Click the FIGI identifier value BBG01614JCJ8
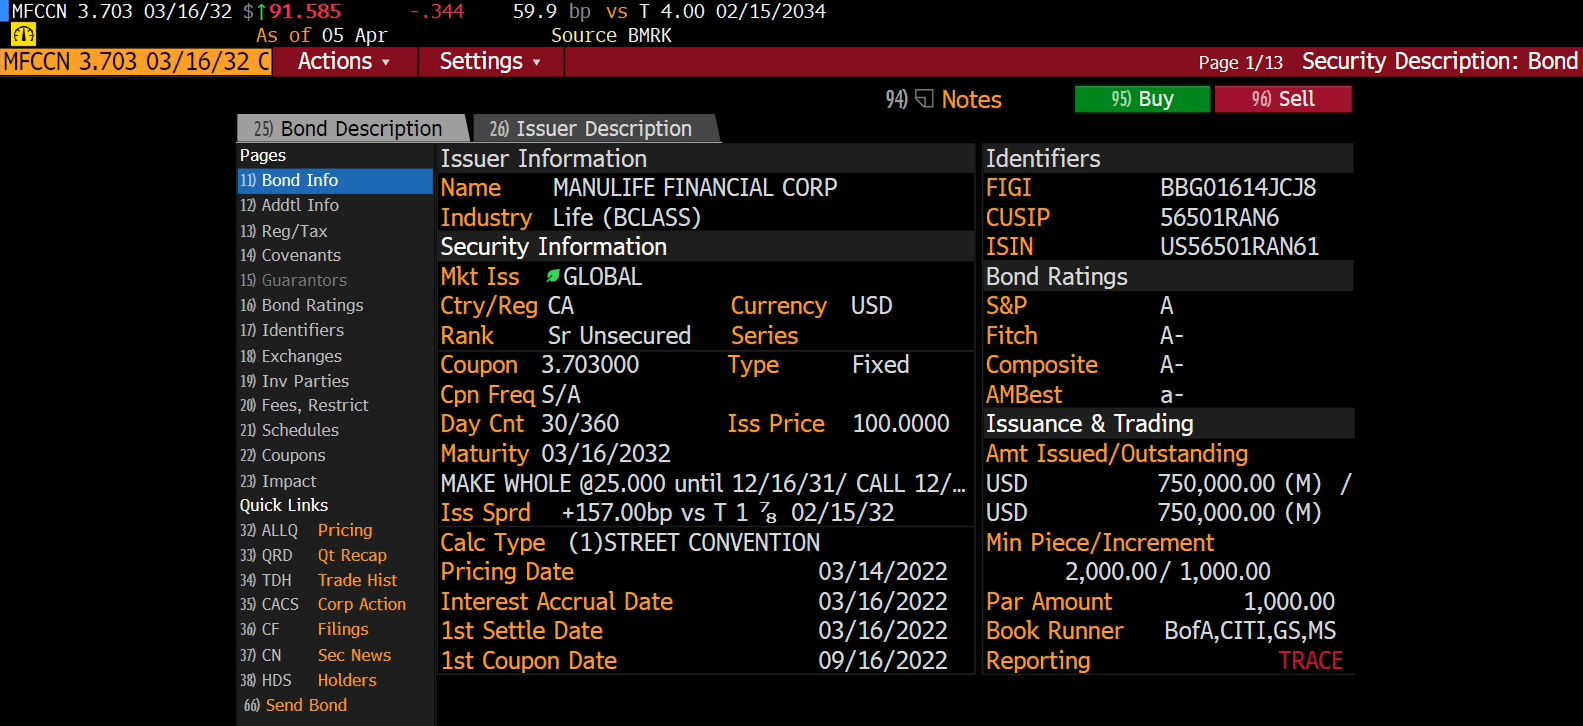 pyautogui.click(x=1238, y=188)
